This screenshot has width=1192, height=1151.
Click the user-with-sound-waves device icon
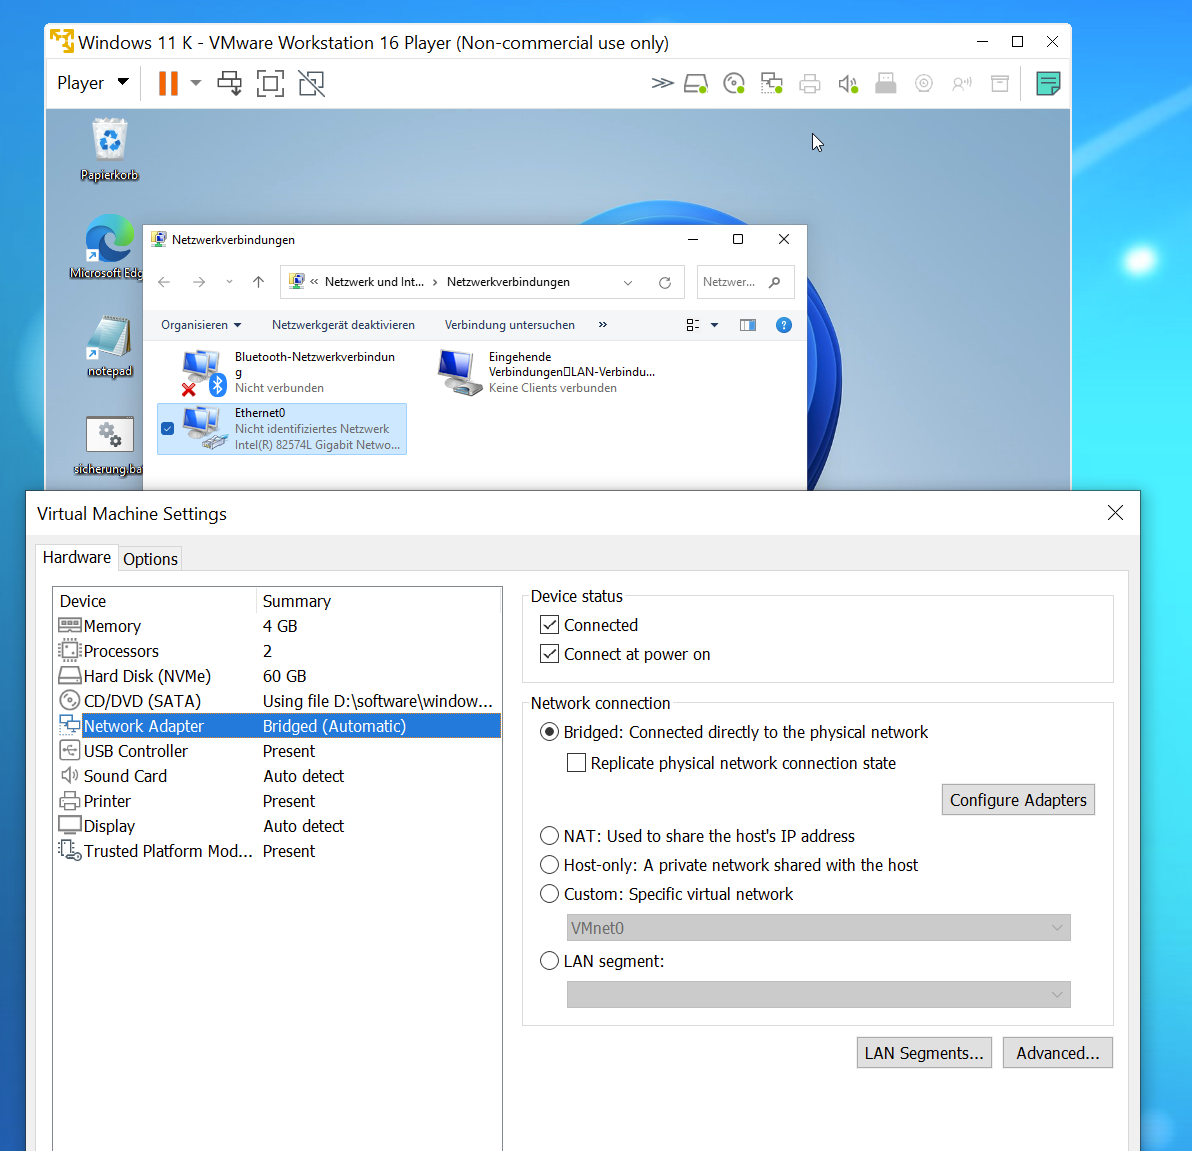point(962,83)
